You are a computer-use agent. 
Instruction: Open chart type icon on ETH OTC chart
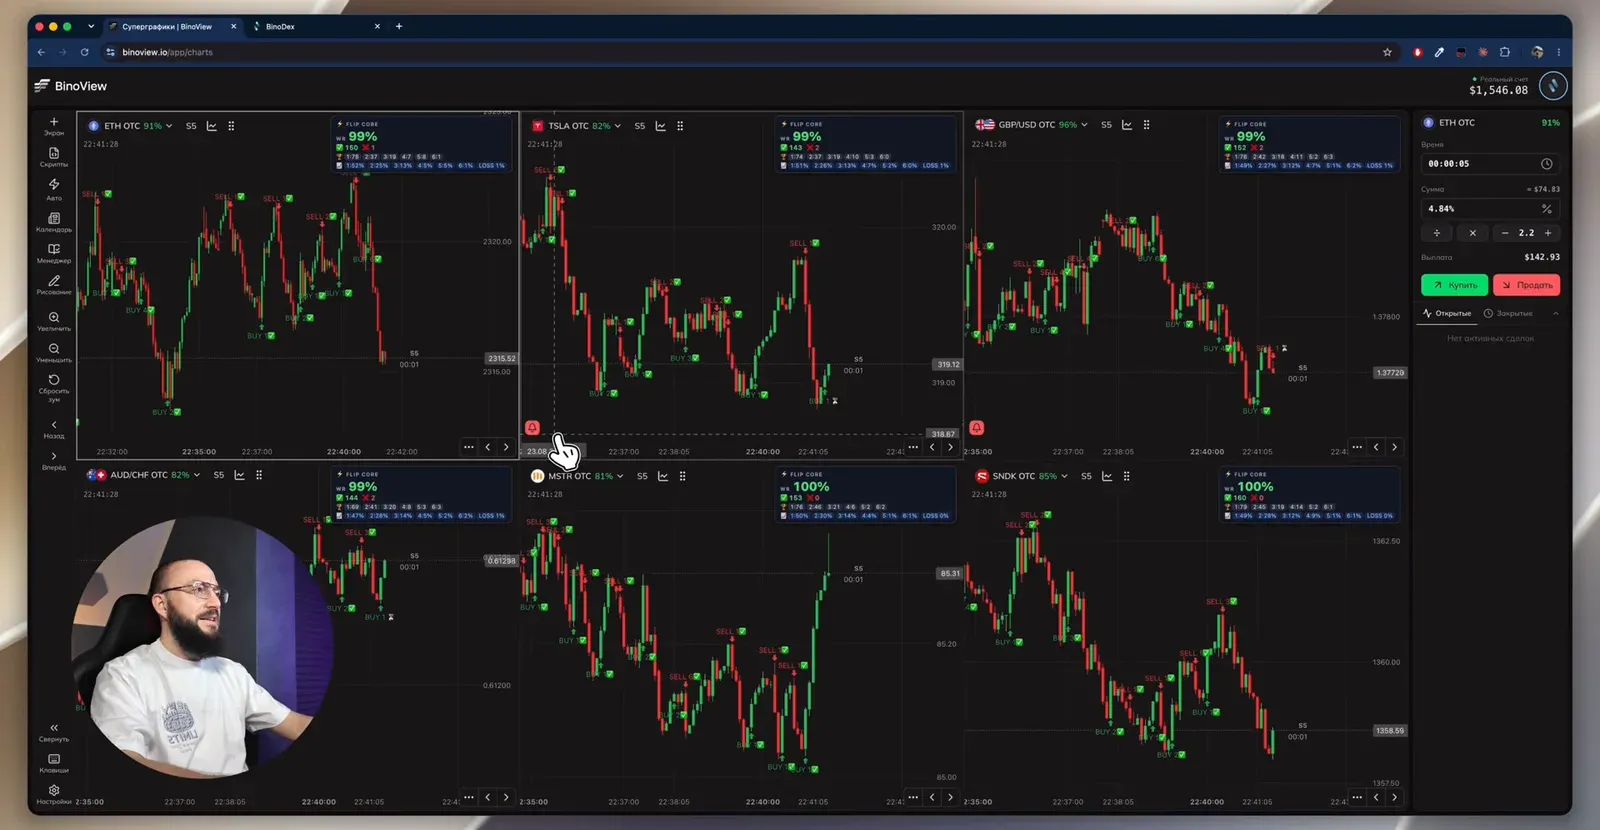click(x=212, y=126)
